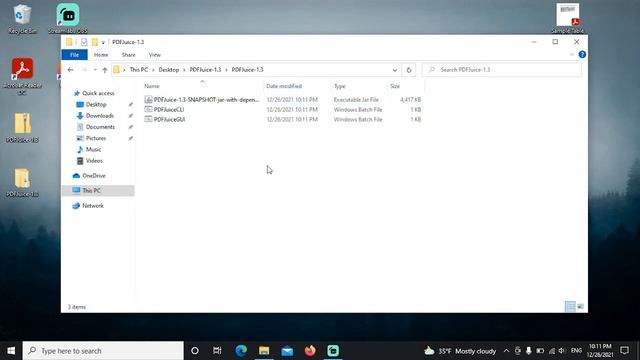Screen dimensions: 640x360
Task: Sort by Size column header
Action: coord(405,86)
